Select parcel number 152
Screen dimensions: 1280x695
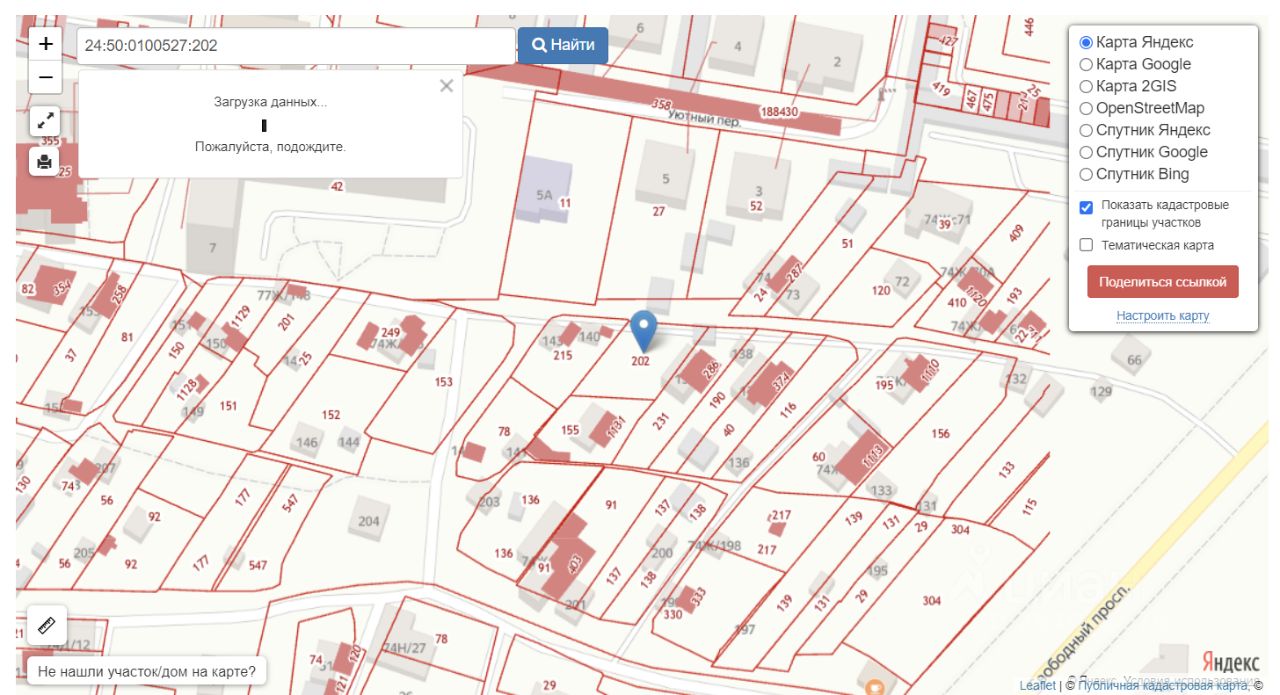331,415
